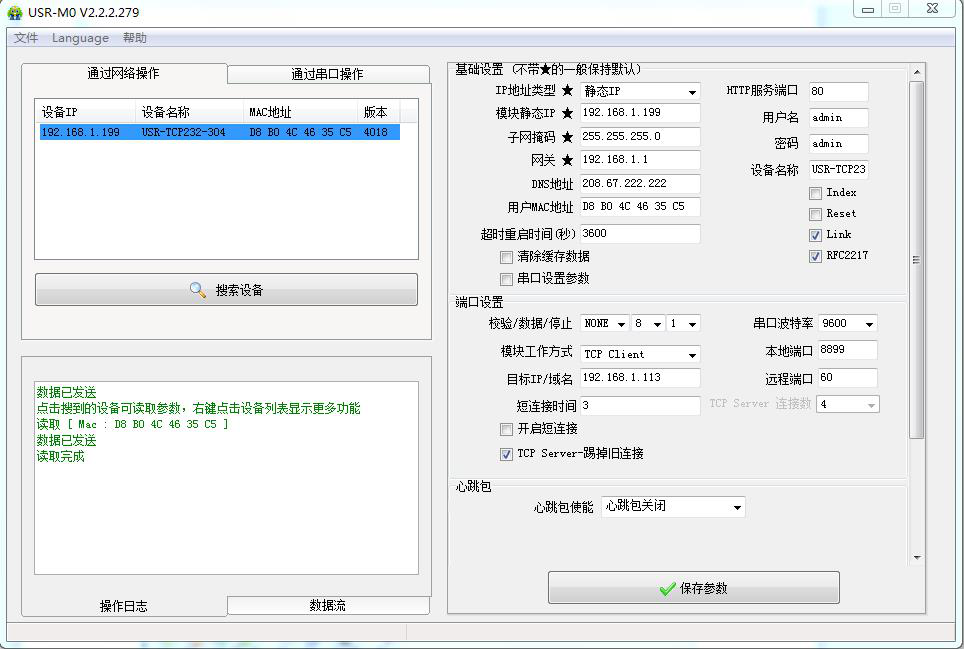Expand the 模块工作方式 TCP Client dropdown
Screen dimensions: 964x649
pos(640,354)
